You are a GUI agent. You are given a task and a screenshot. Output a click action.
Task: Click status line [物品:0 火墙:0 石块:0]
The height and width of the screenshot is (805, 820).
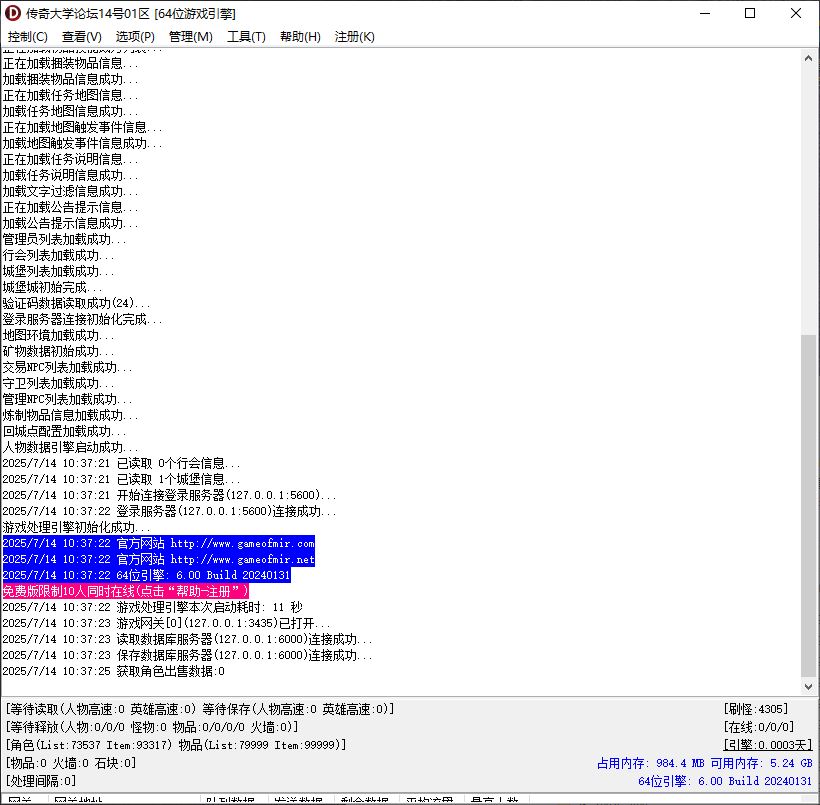[71, 763]
